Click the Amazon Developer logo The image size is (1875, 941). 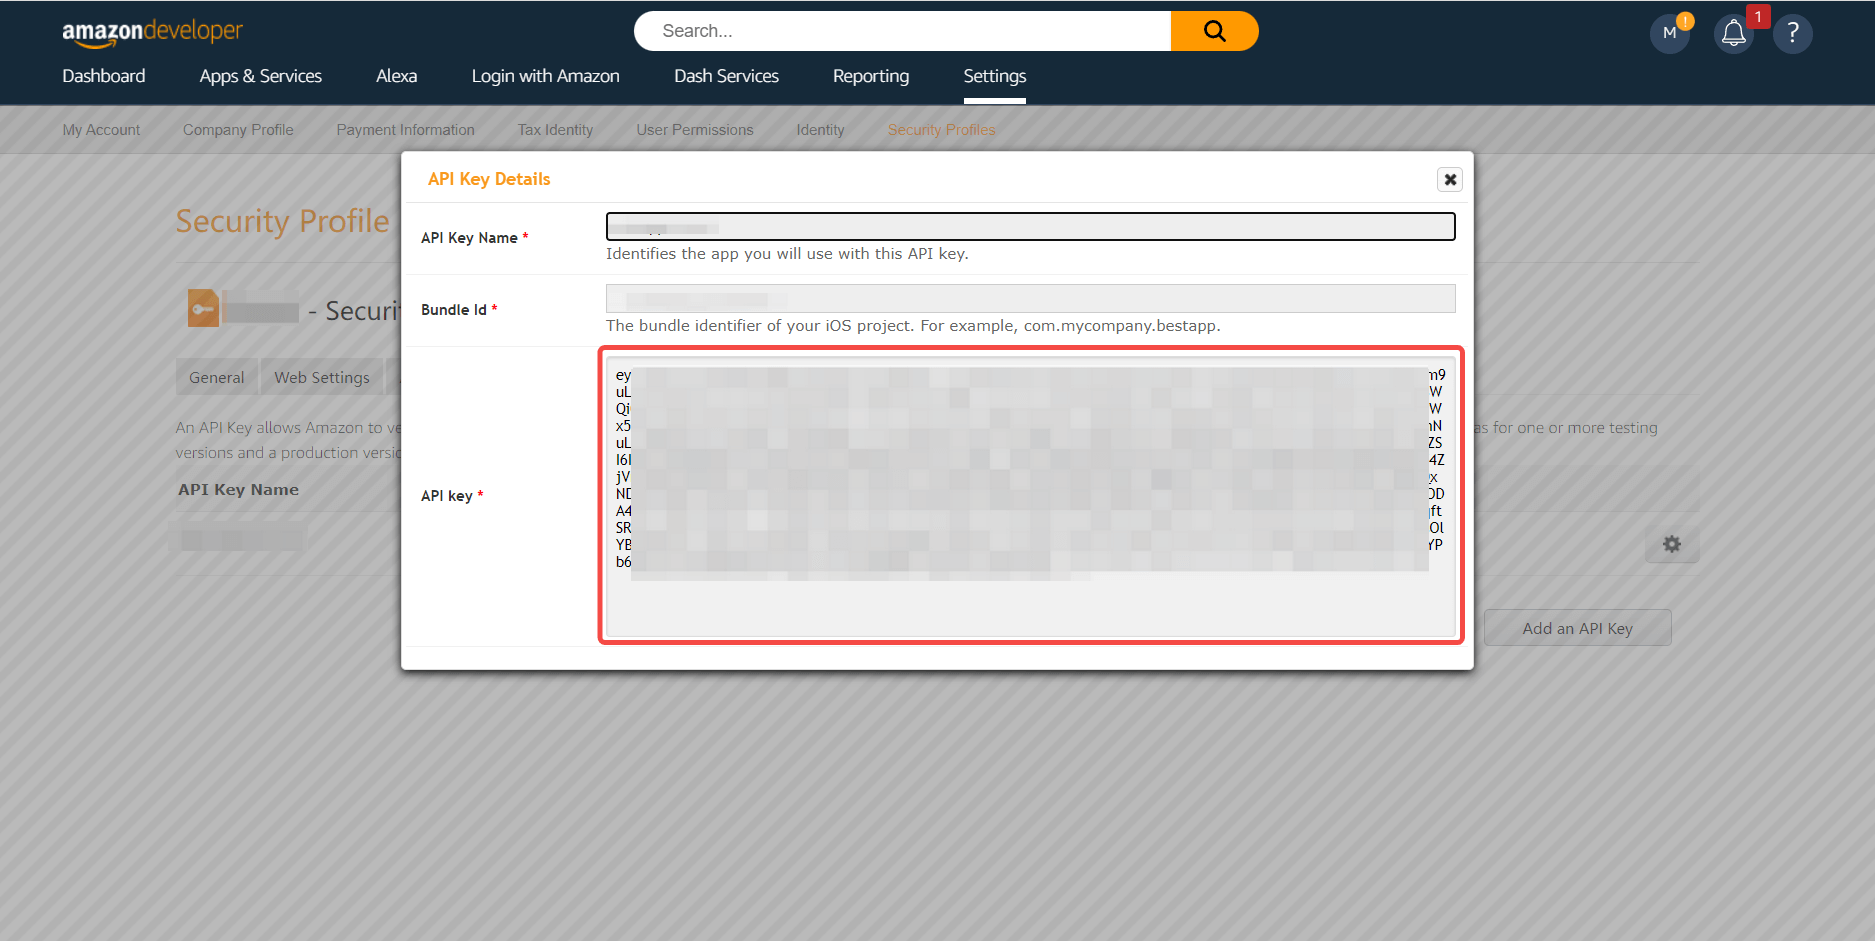pos(152,32)
